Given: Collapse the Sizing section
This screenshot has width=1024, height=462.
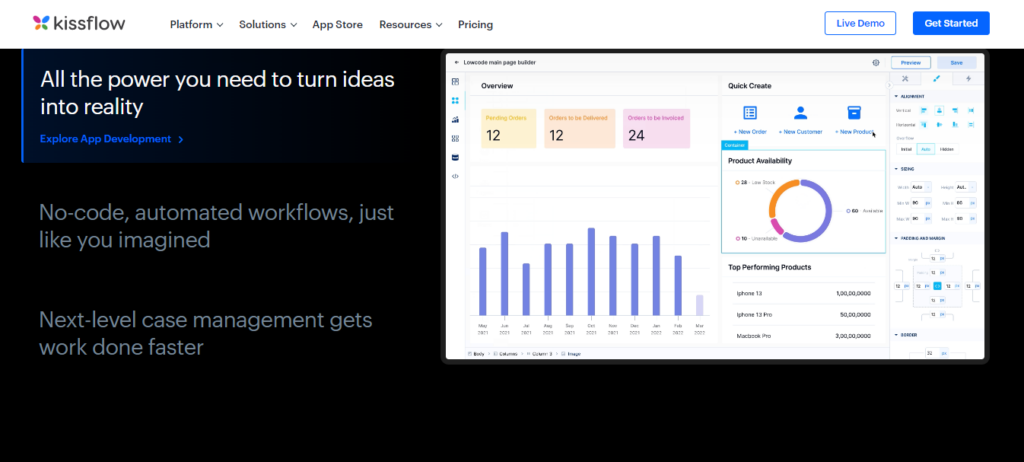Looking at the screenshot, I should click(x=896, y=169).
